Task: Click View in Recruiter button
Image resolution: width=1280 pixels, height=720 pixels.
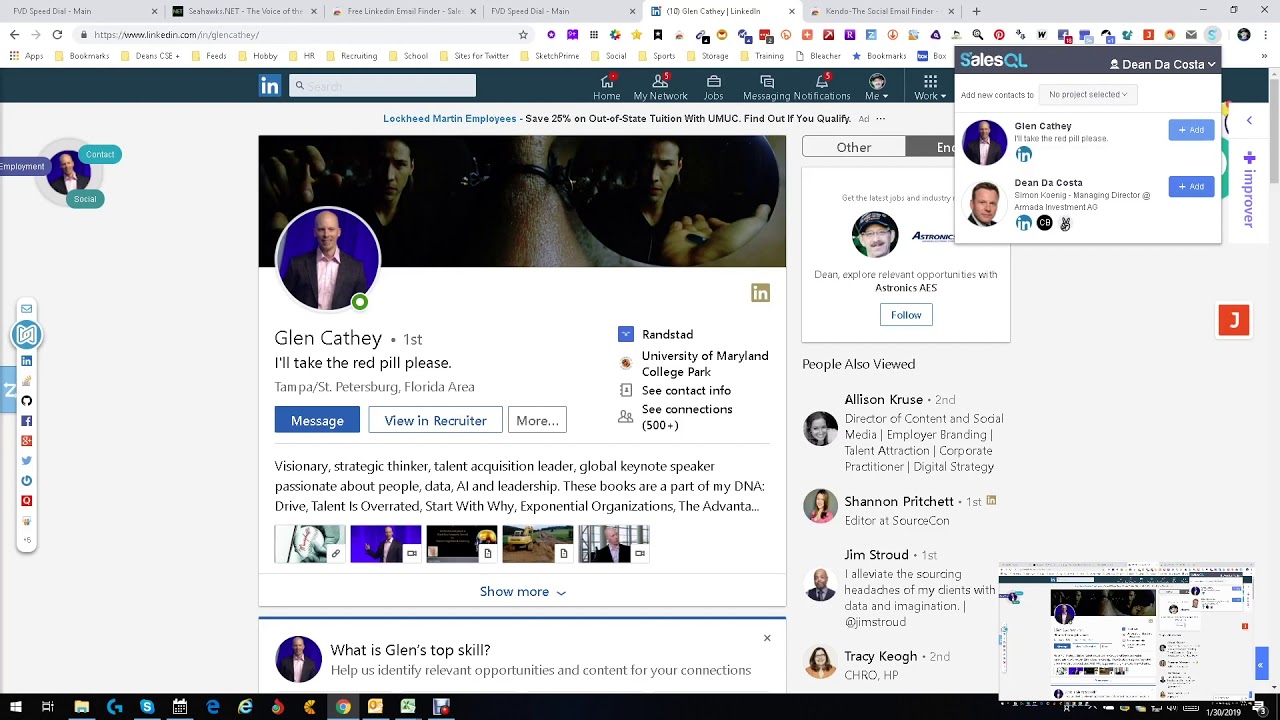Action: (435, 421)
